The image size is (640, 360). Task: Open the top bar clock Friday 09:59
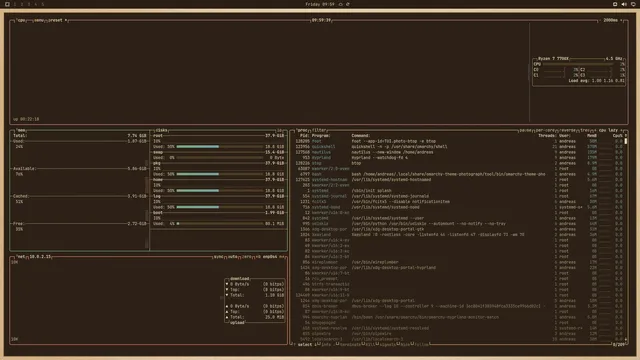[320, 4]
